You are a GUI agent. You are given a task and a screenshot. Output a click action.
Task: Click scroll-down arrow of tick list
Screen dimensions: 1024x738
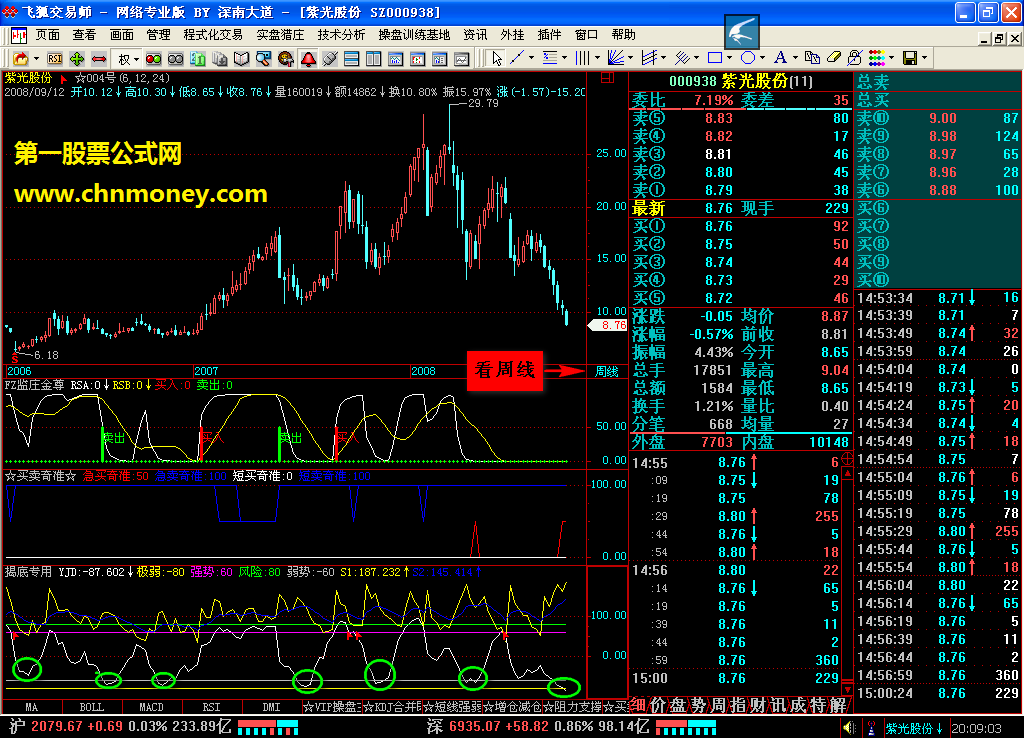(847, 689)
